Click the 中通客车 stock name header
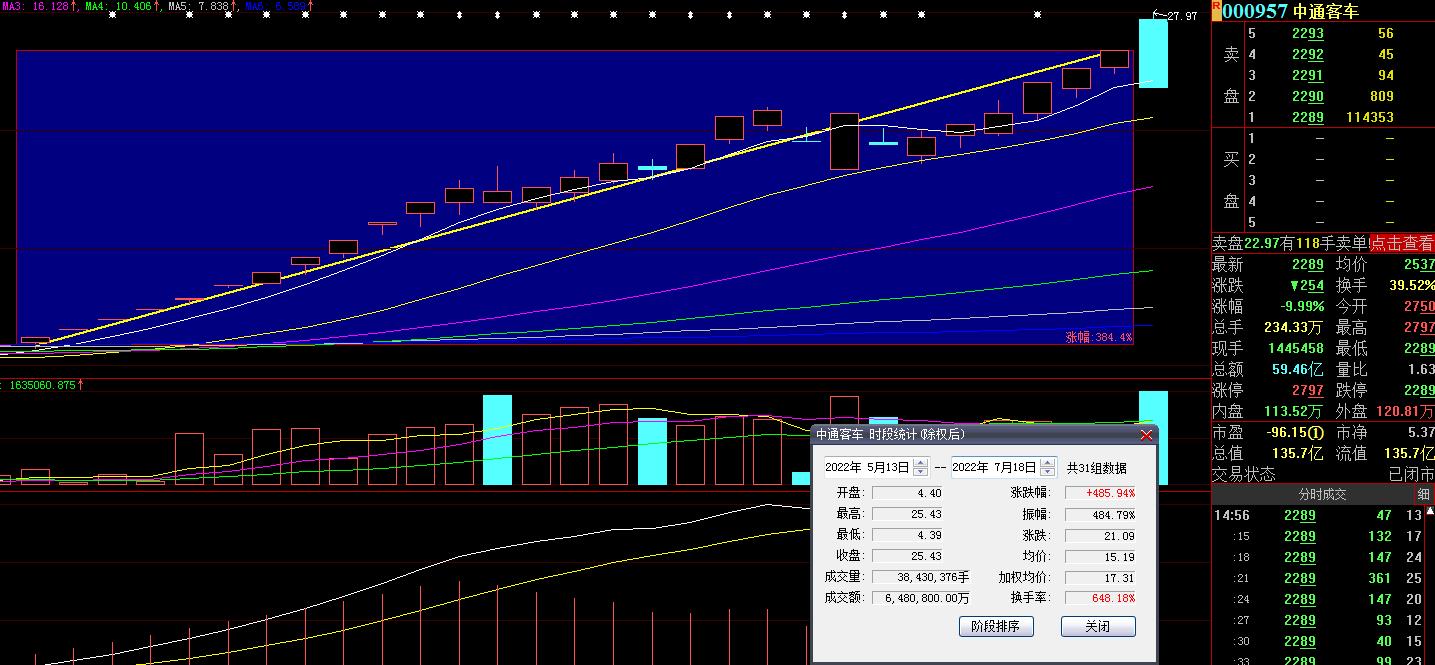The height and width of the screenshot is (665, 1435). tap(1326, 11)
